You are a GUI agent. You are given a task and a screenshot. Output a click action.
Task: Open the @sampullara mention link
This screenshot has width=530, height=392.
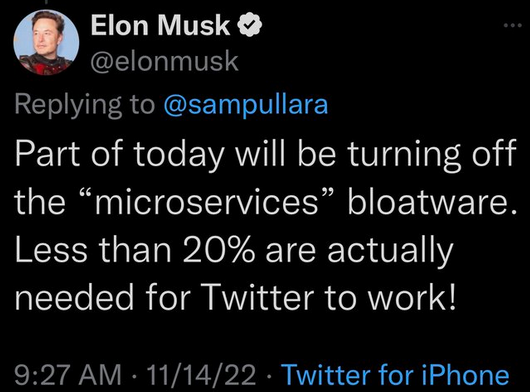click(246, 105)
